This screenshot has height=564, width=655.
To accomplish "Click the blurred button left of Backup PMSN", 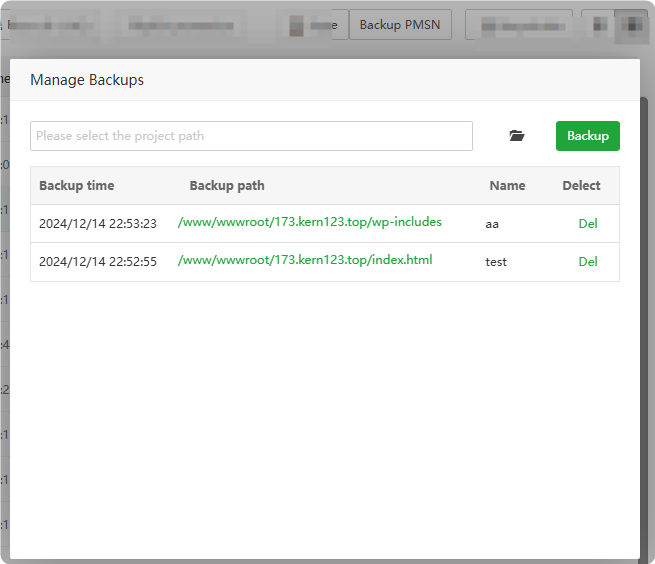I will pyautogui.click(x=313, y=25).
